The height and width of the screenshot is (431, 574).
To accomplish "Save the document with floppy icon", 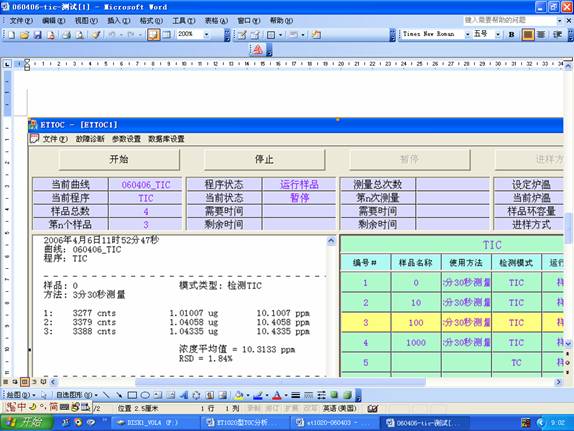I will 37,35.
